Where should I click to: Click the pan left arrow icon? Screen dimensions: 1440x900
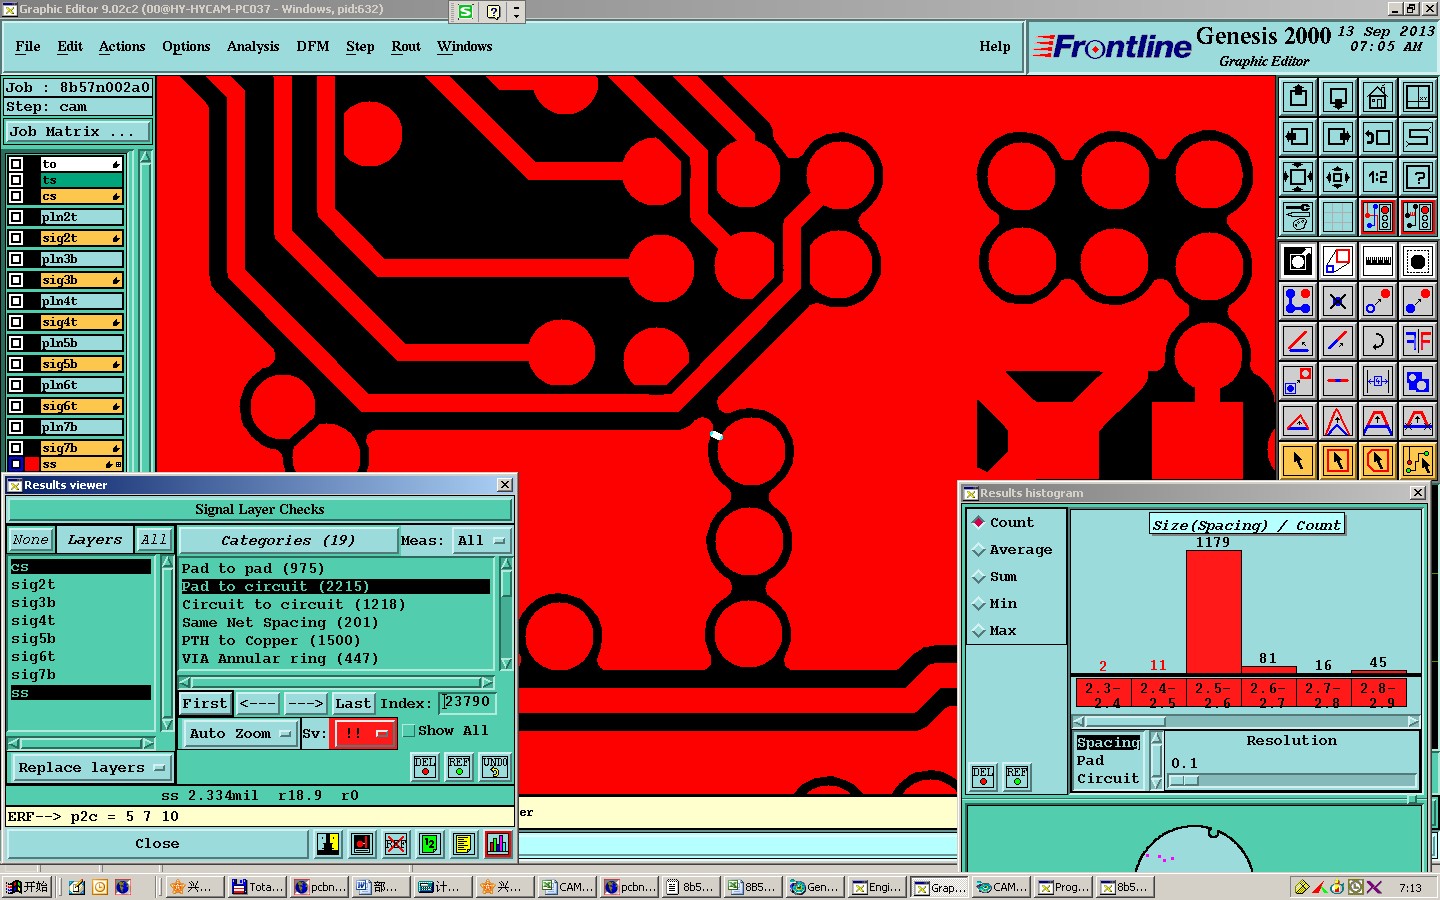click(1298, 137)
